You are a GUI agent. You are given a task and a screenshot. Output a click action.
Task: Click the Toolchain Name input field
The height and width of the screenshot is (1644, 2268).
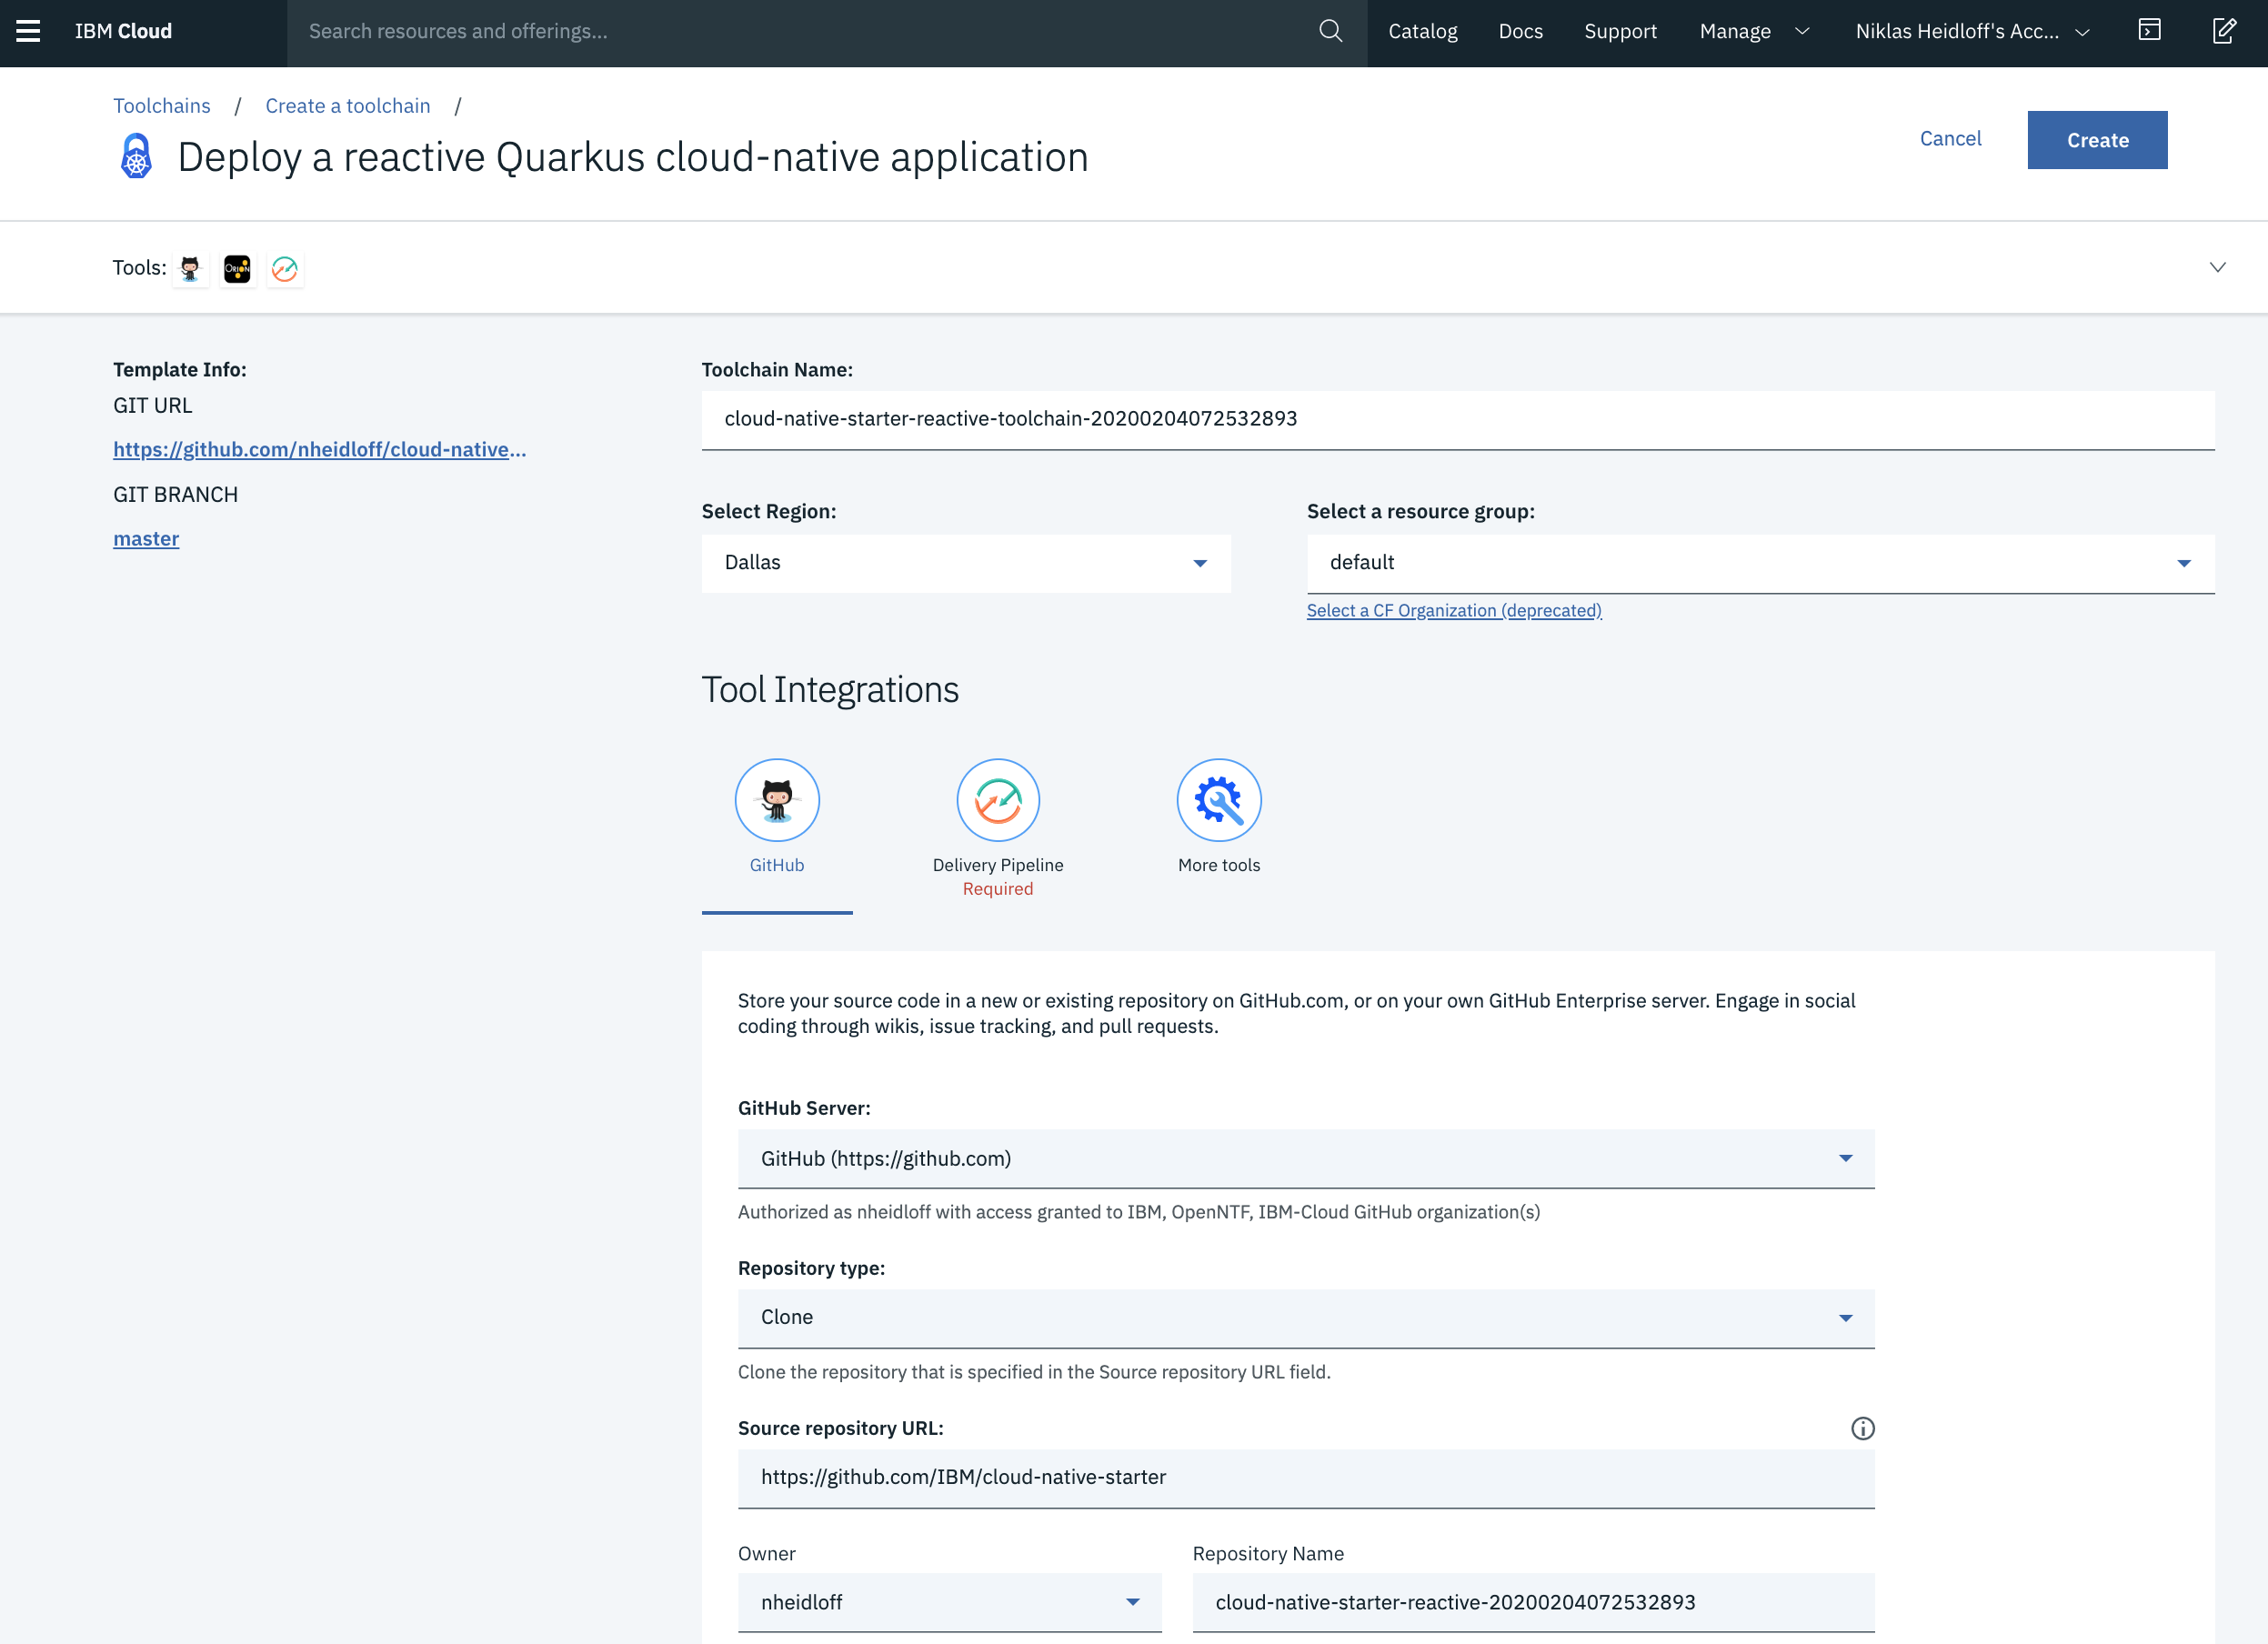click(x=1457, y=419)
